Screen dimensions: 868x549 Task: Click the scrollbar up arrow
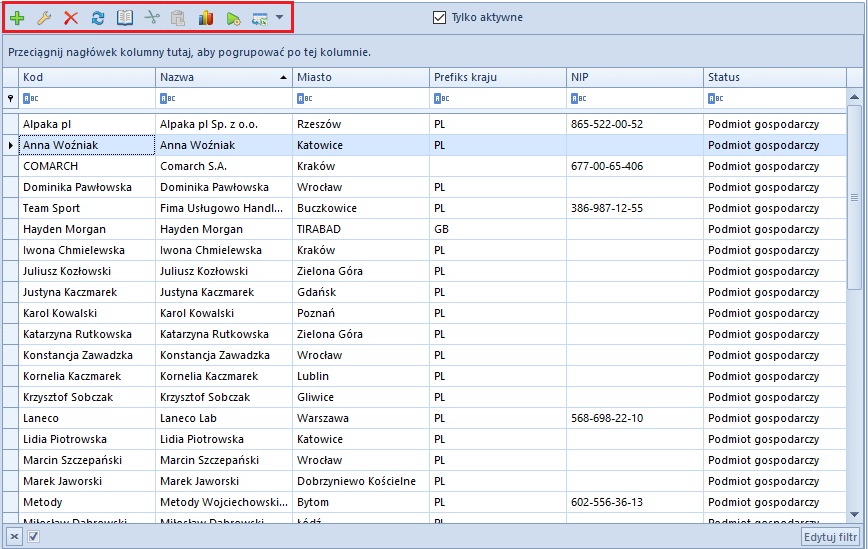tap(854, 97)
